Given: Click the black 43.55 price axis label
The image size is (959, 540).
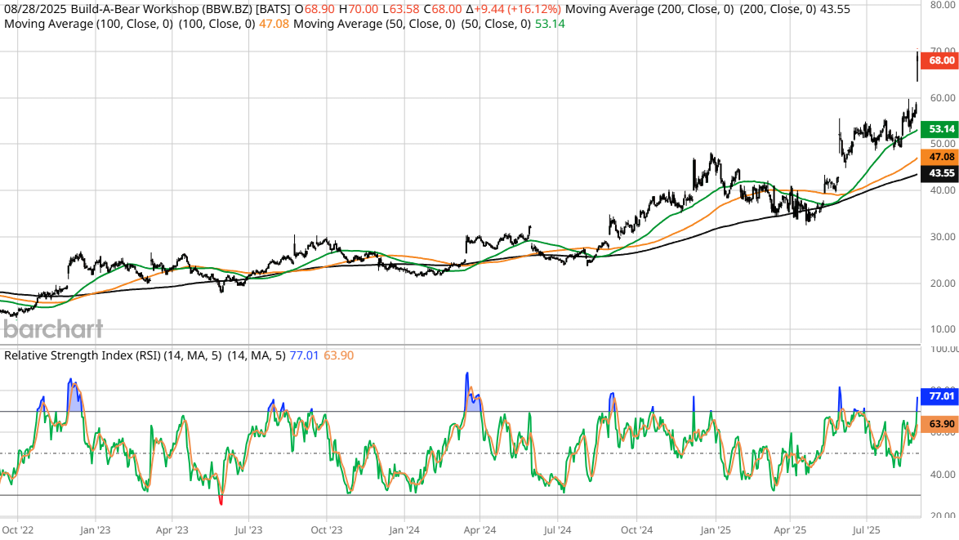Looking at the screenshot, I should click(939, 173).
